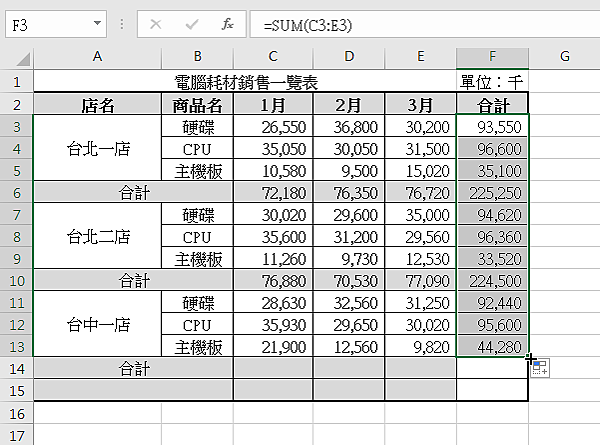Click the 合計 label in row 14
The width and height of the screenshot is (600, 445).
pyautogui.click(x=133, y=368)
